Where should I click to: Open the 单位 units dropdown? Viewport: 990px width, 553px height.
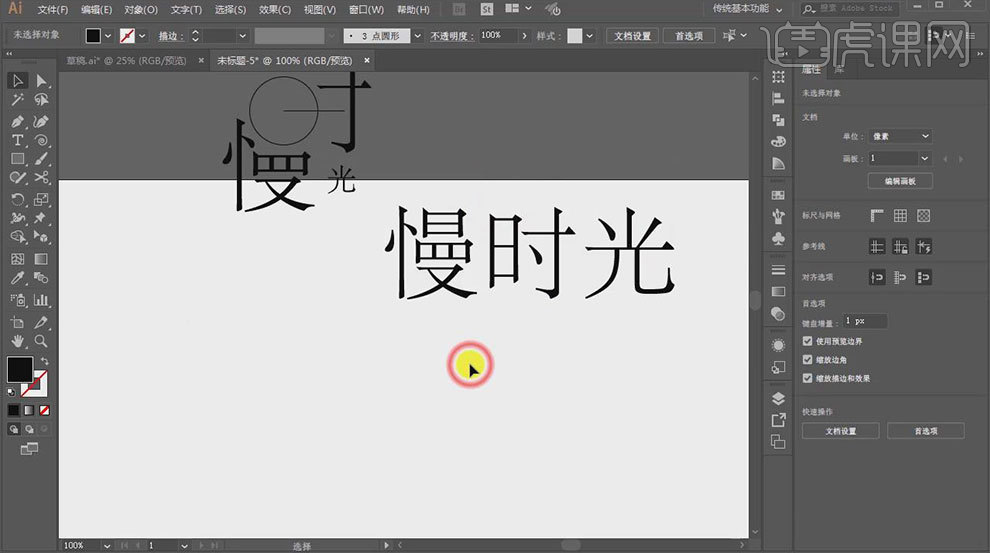900,136
